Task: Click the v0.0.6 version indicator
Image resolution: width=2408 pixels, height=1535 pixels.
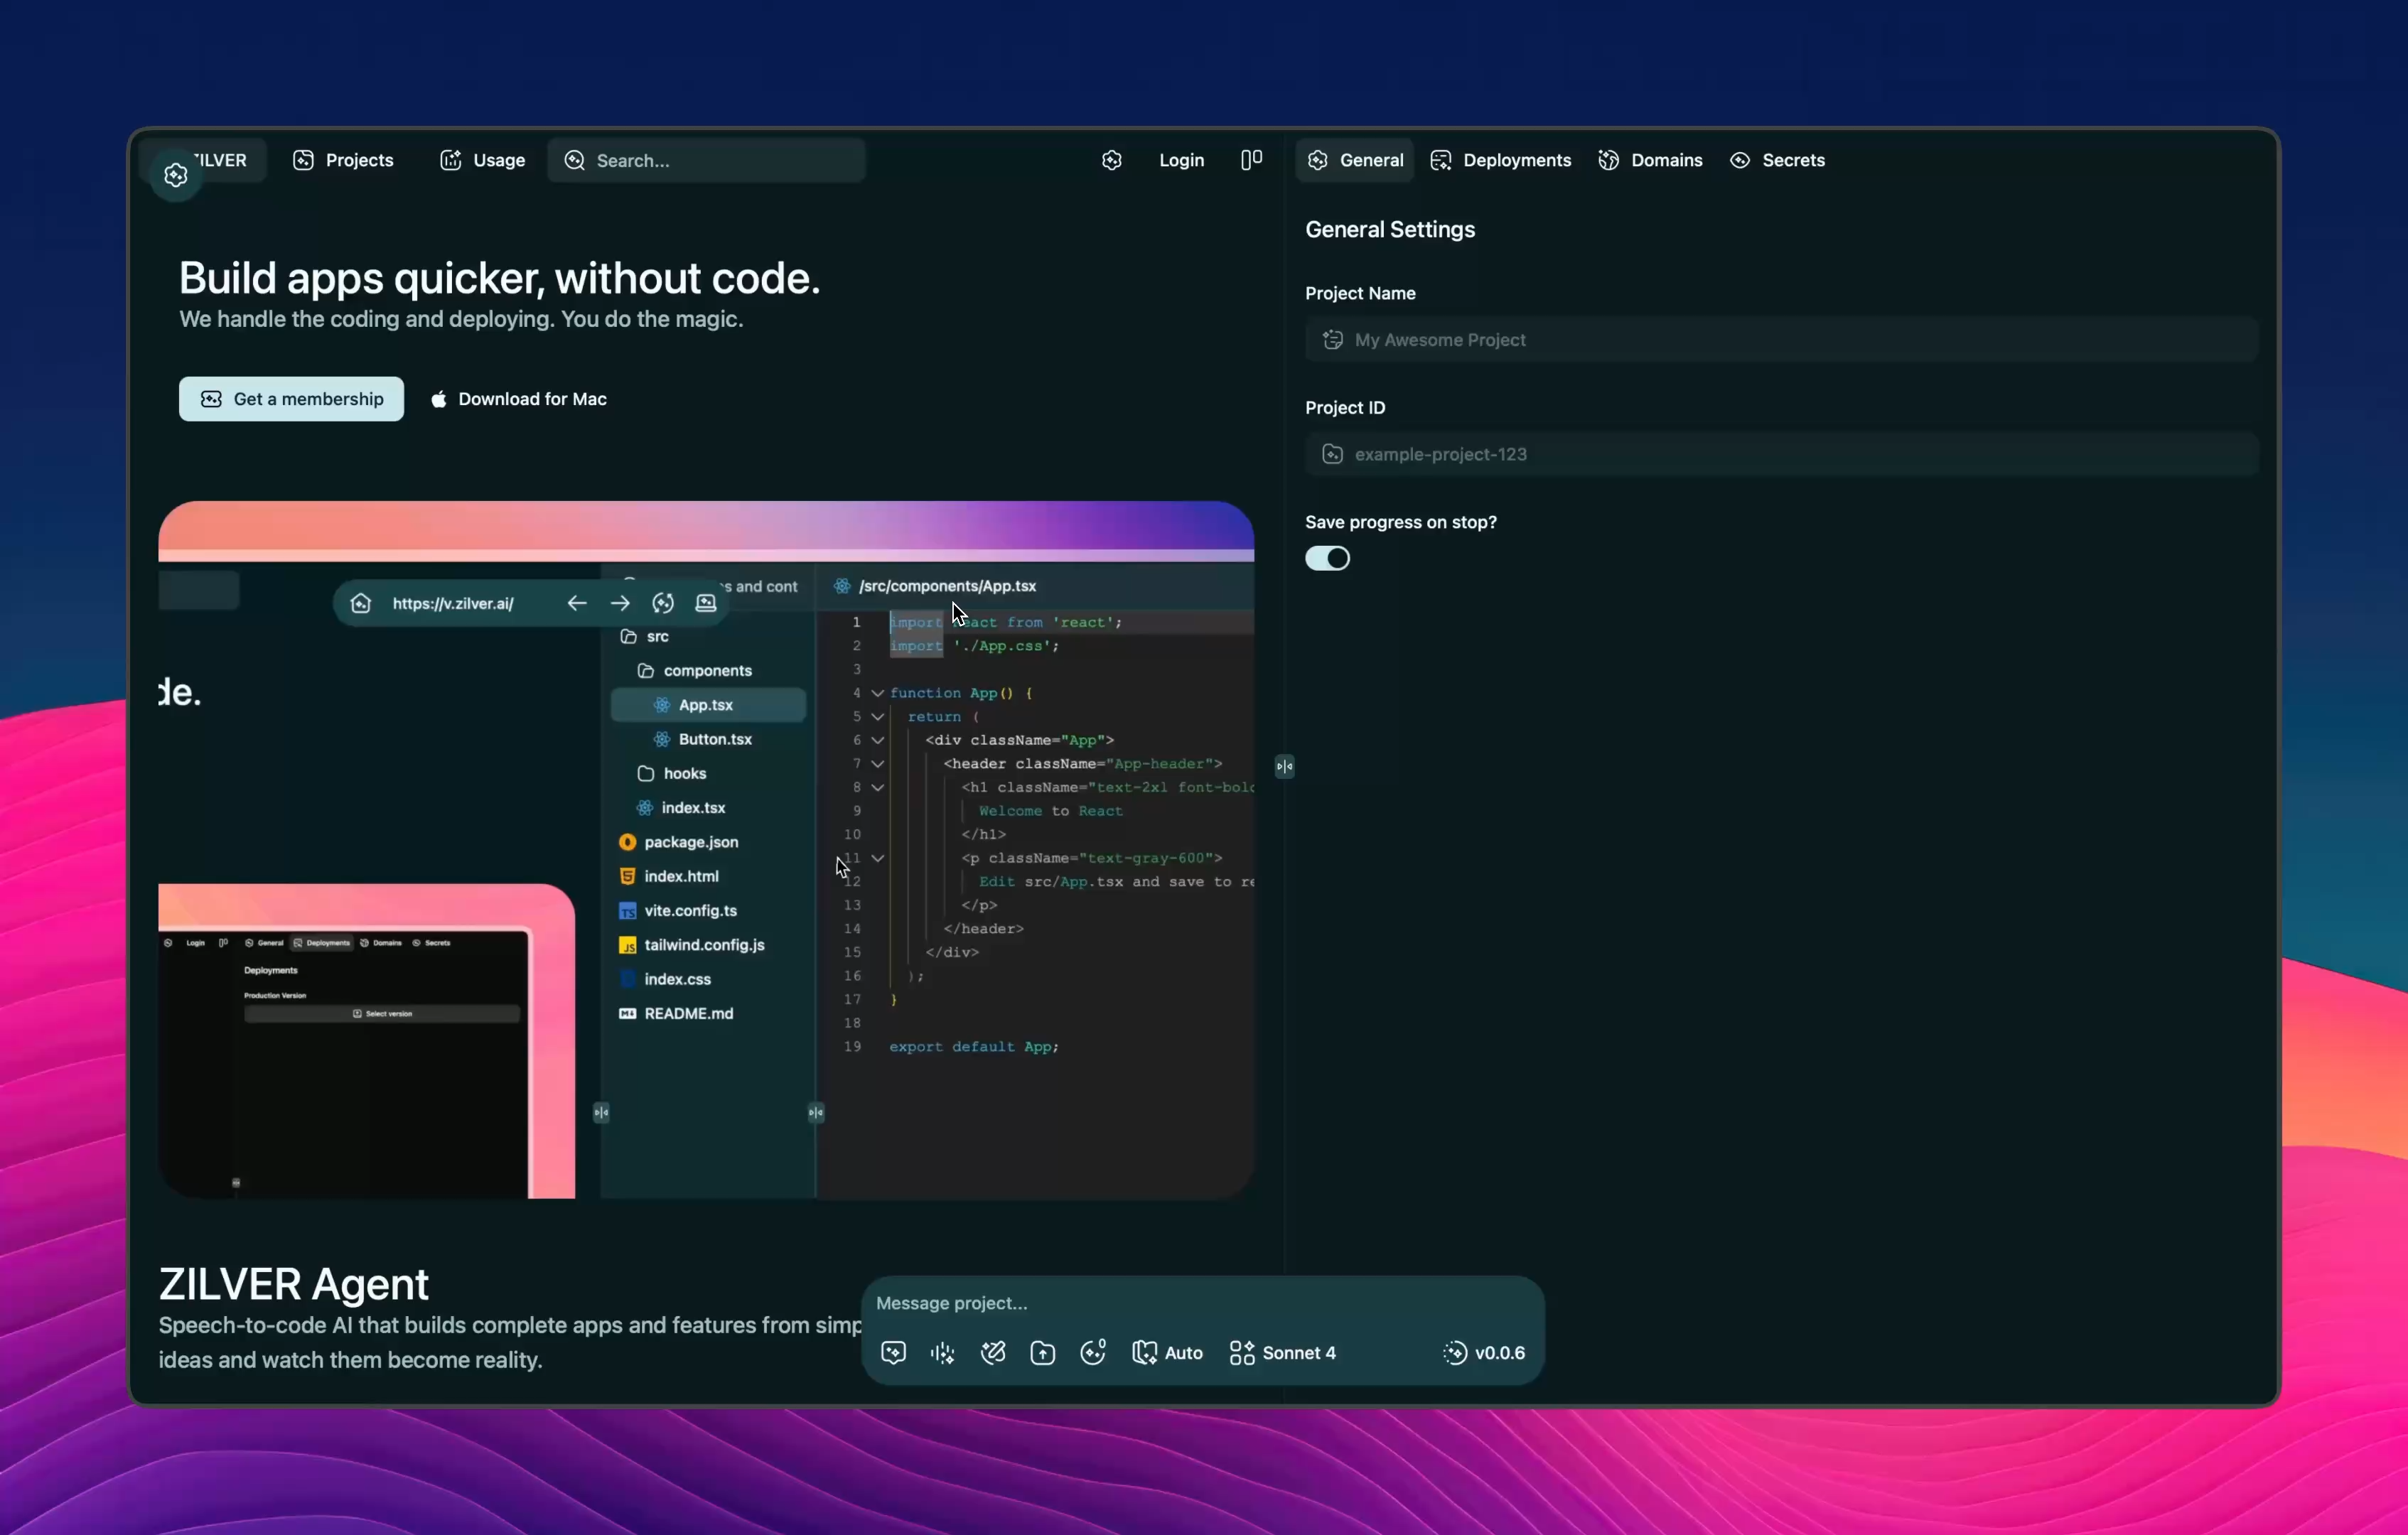Action: coord(1484,1353)
